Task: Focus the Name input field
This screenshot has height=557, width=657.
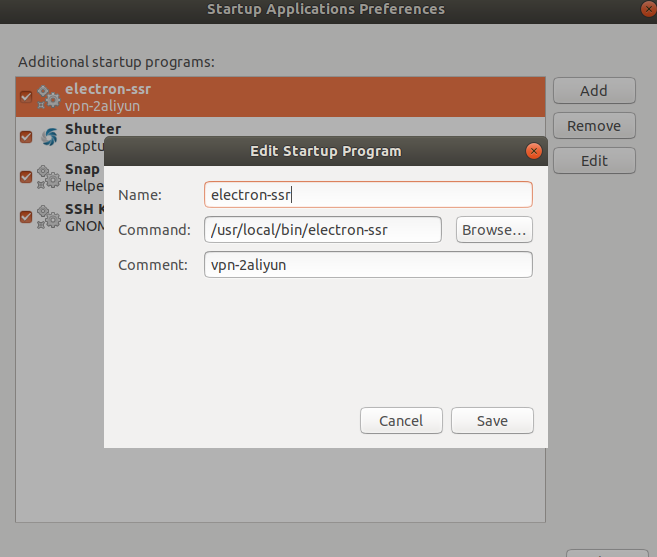Action: [368, 194]
